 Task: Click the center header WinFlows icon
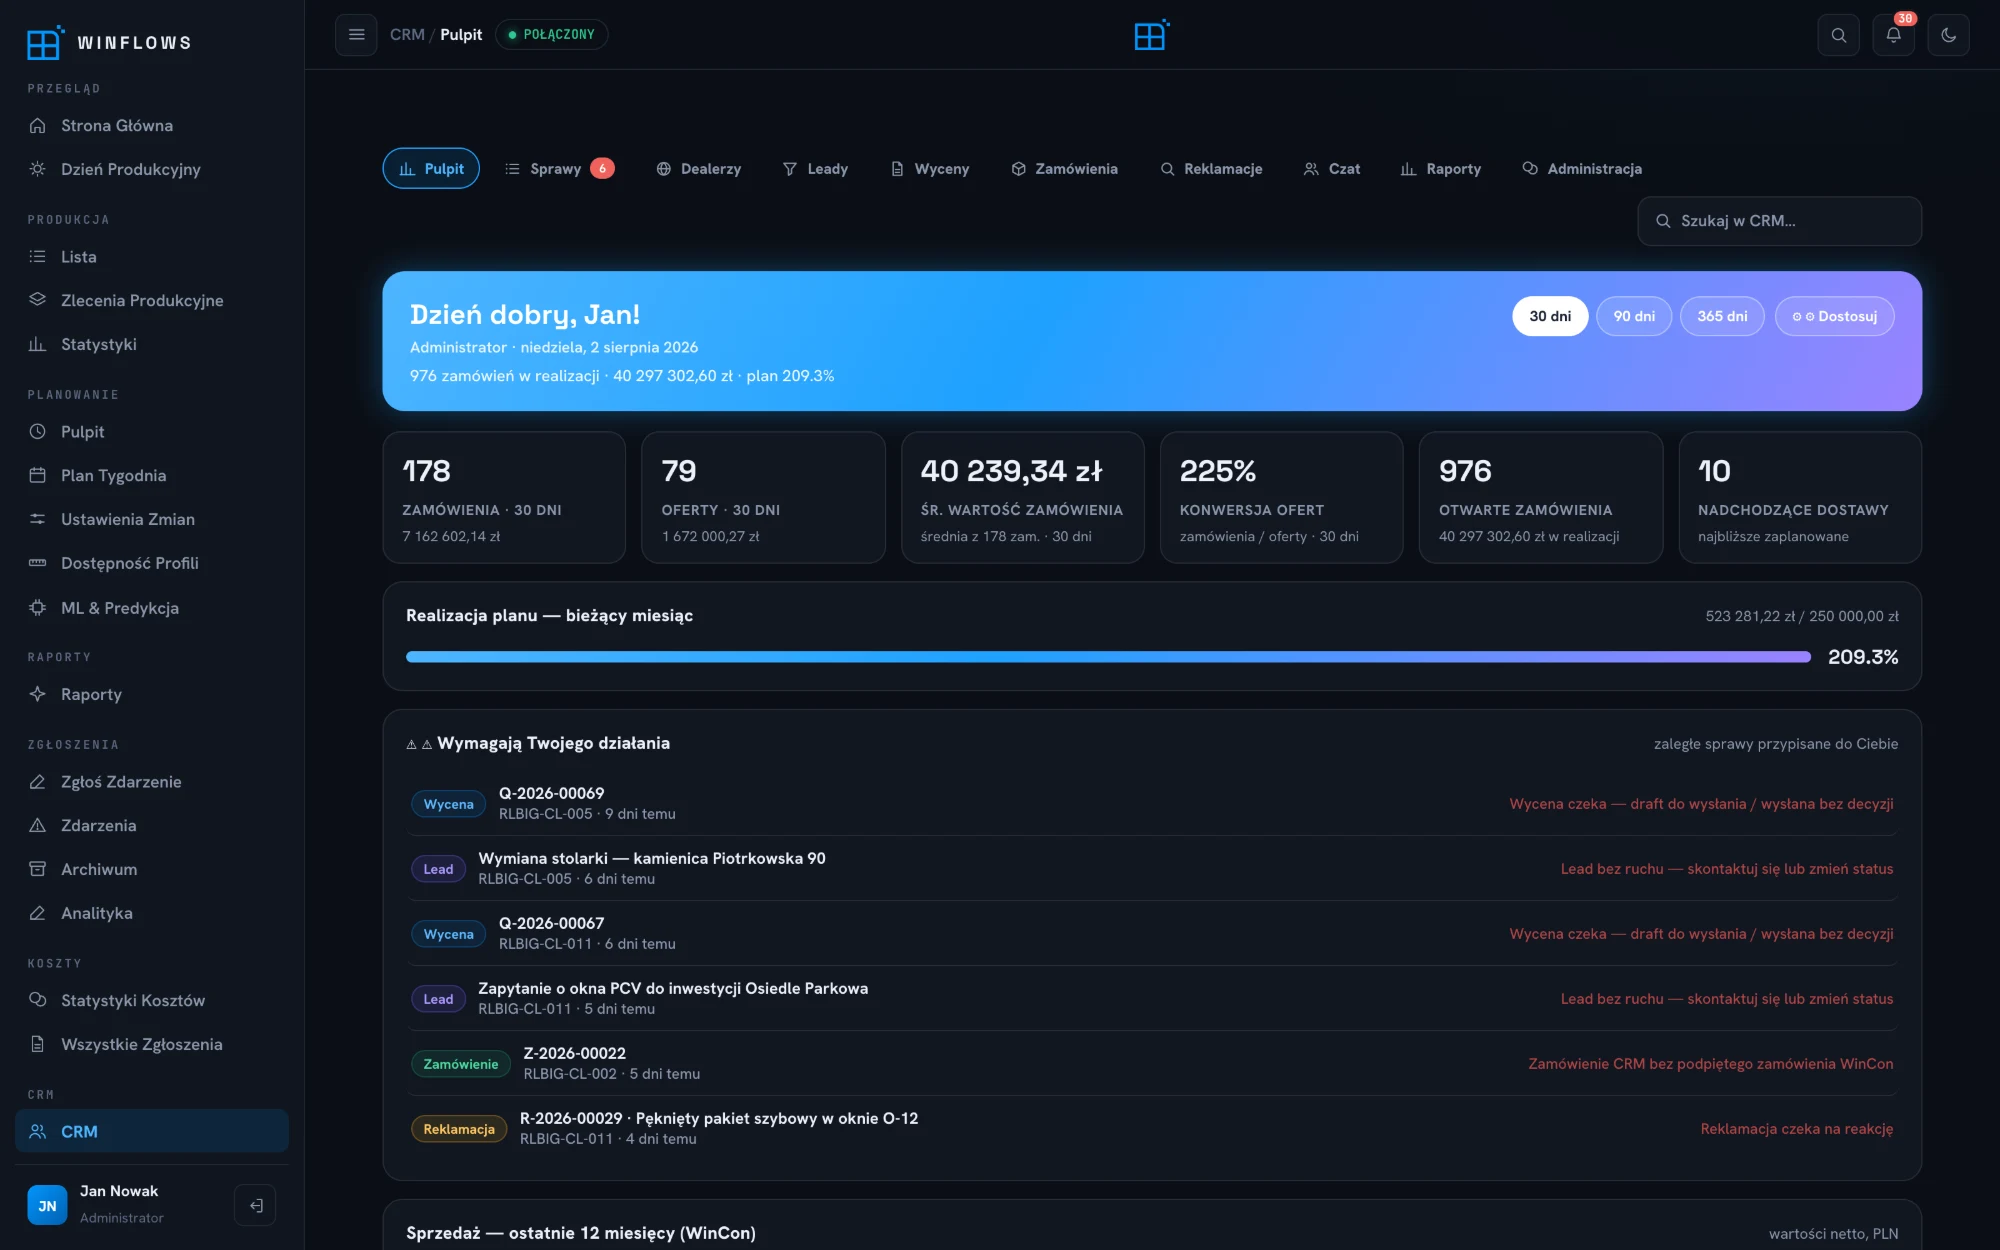[1151, 35]
